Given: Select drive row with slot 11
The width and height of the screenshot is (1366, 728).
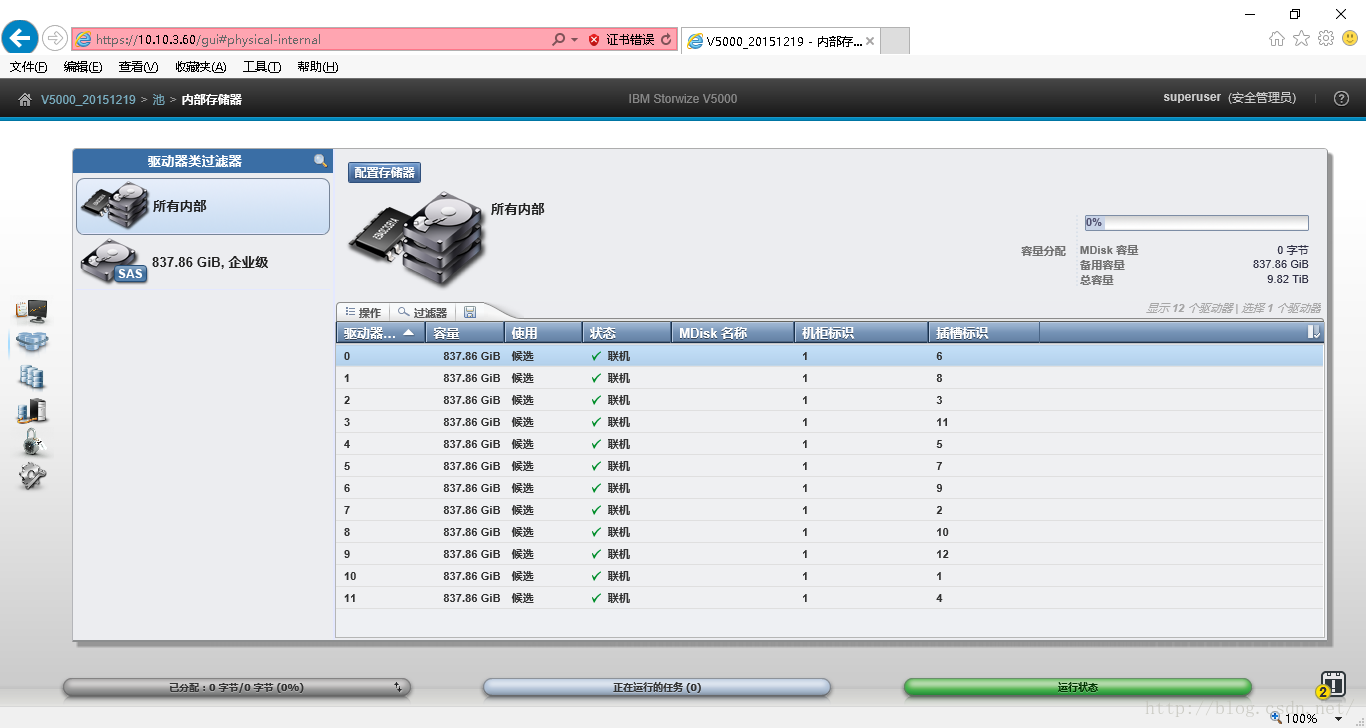Looking at the screenshot, I should (829, 422).
